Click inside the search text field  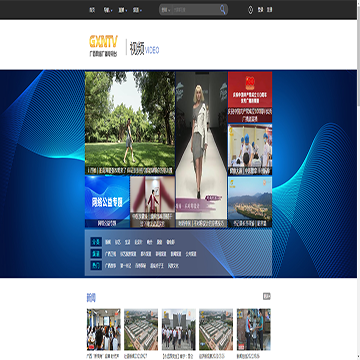pyautogui.click(x=195, y=10)
